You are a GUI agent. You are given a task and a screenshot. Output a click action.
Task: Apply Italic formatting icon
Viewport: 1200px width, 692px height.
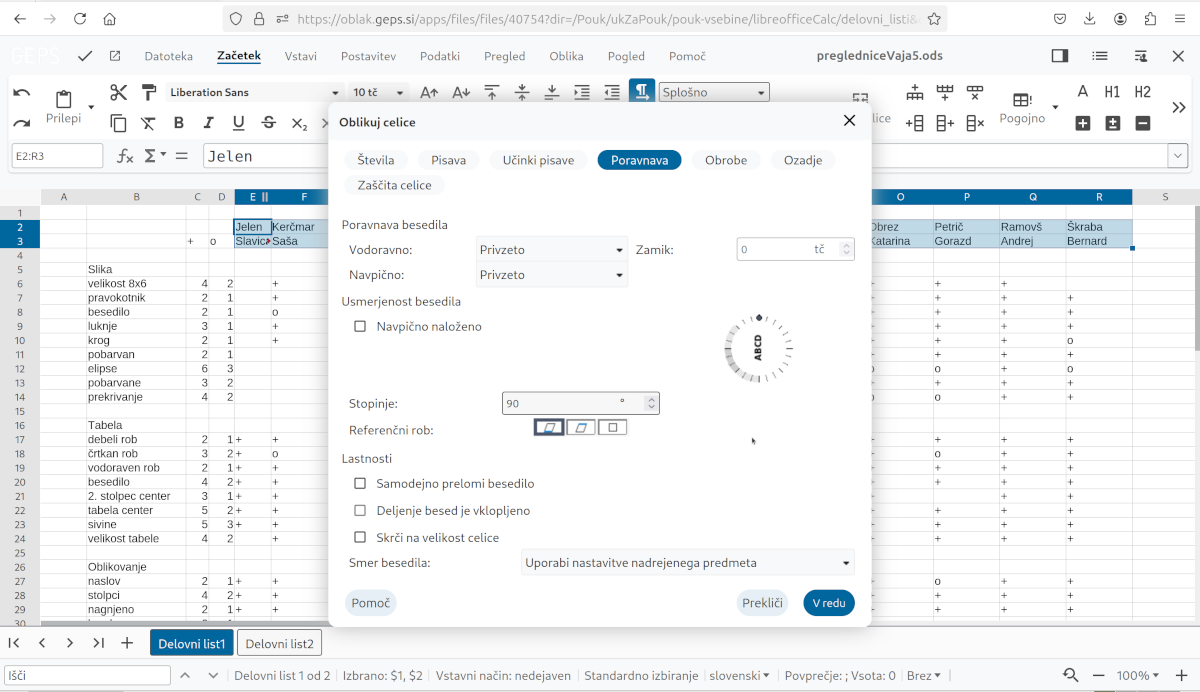click(208, 123)
